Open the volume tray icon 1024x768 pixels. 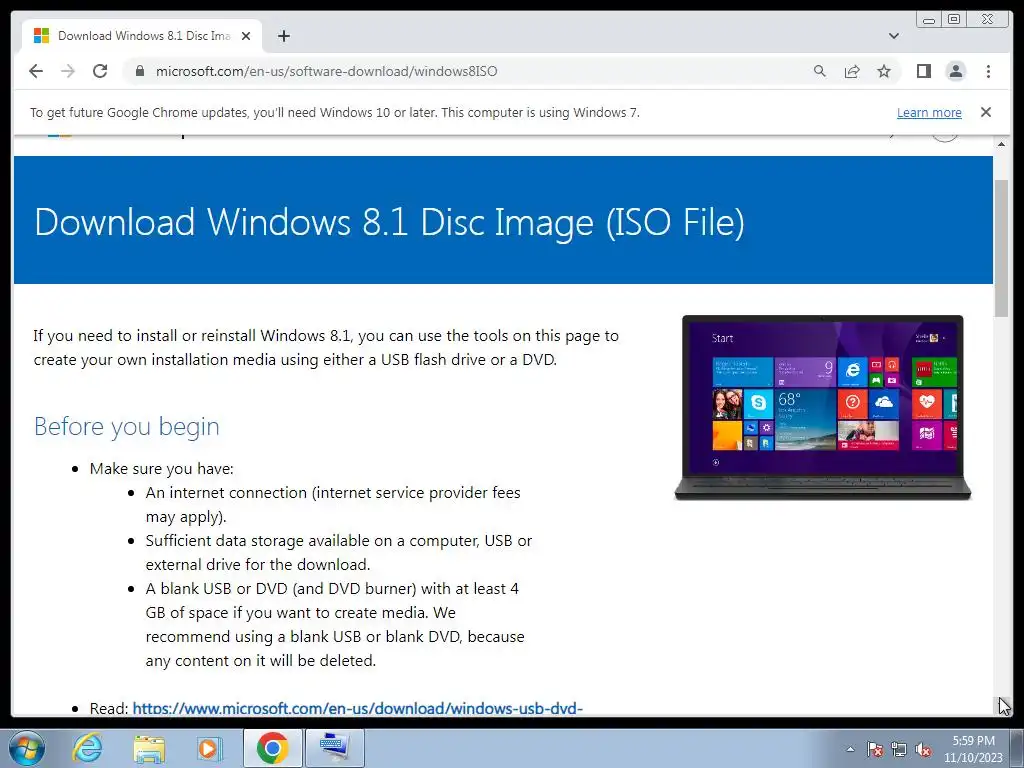coord(923,749)
